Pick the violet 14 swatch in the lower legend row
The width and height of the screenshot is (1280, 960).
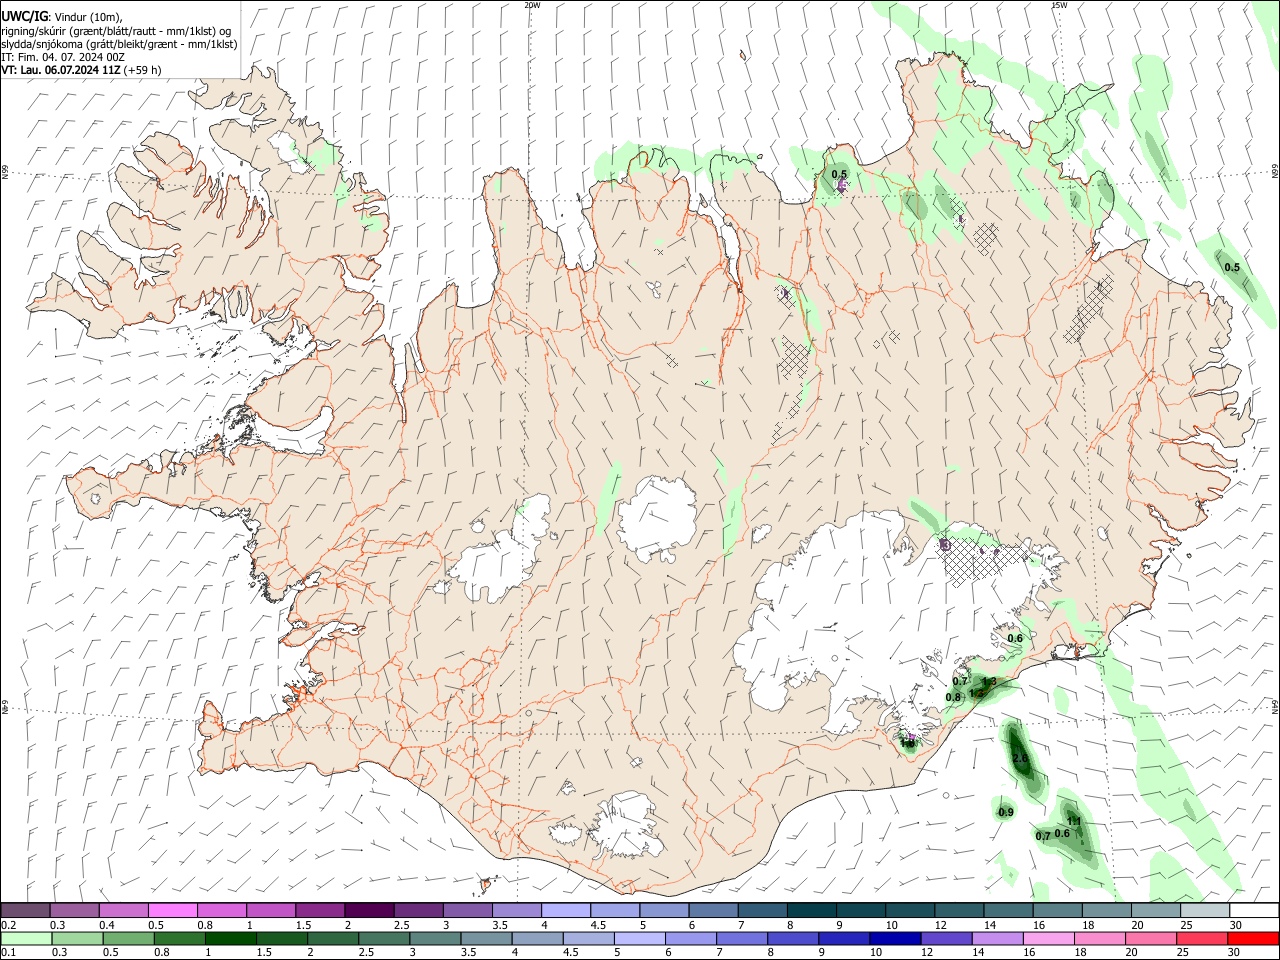click(997, 938)
